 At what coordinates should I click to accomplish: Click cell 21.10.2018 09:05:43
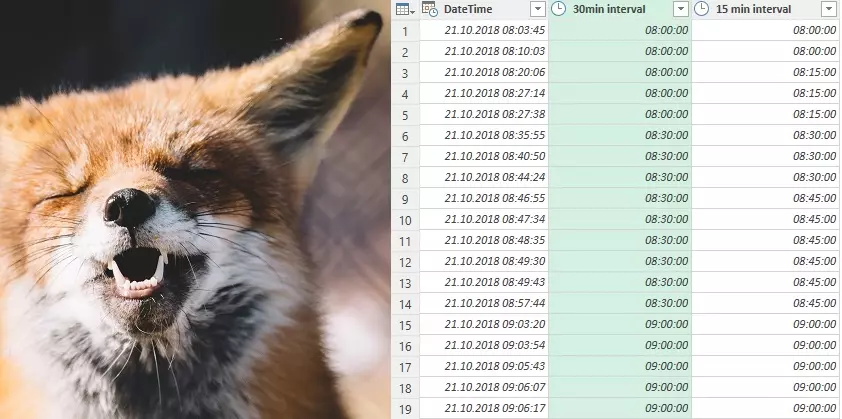(x=484, y=366)
